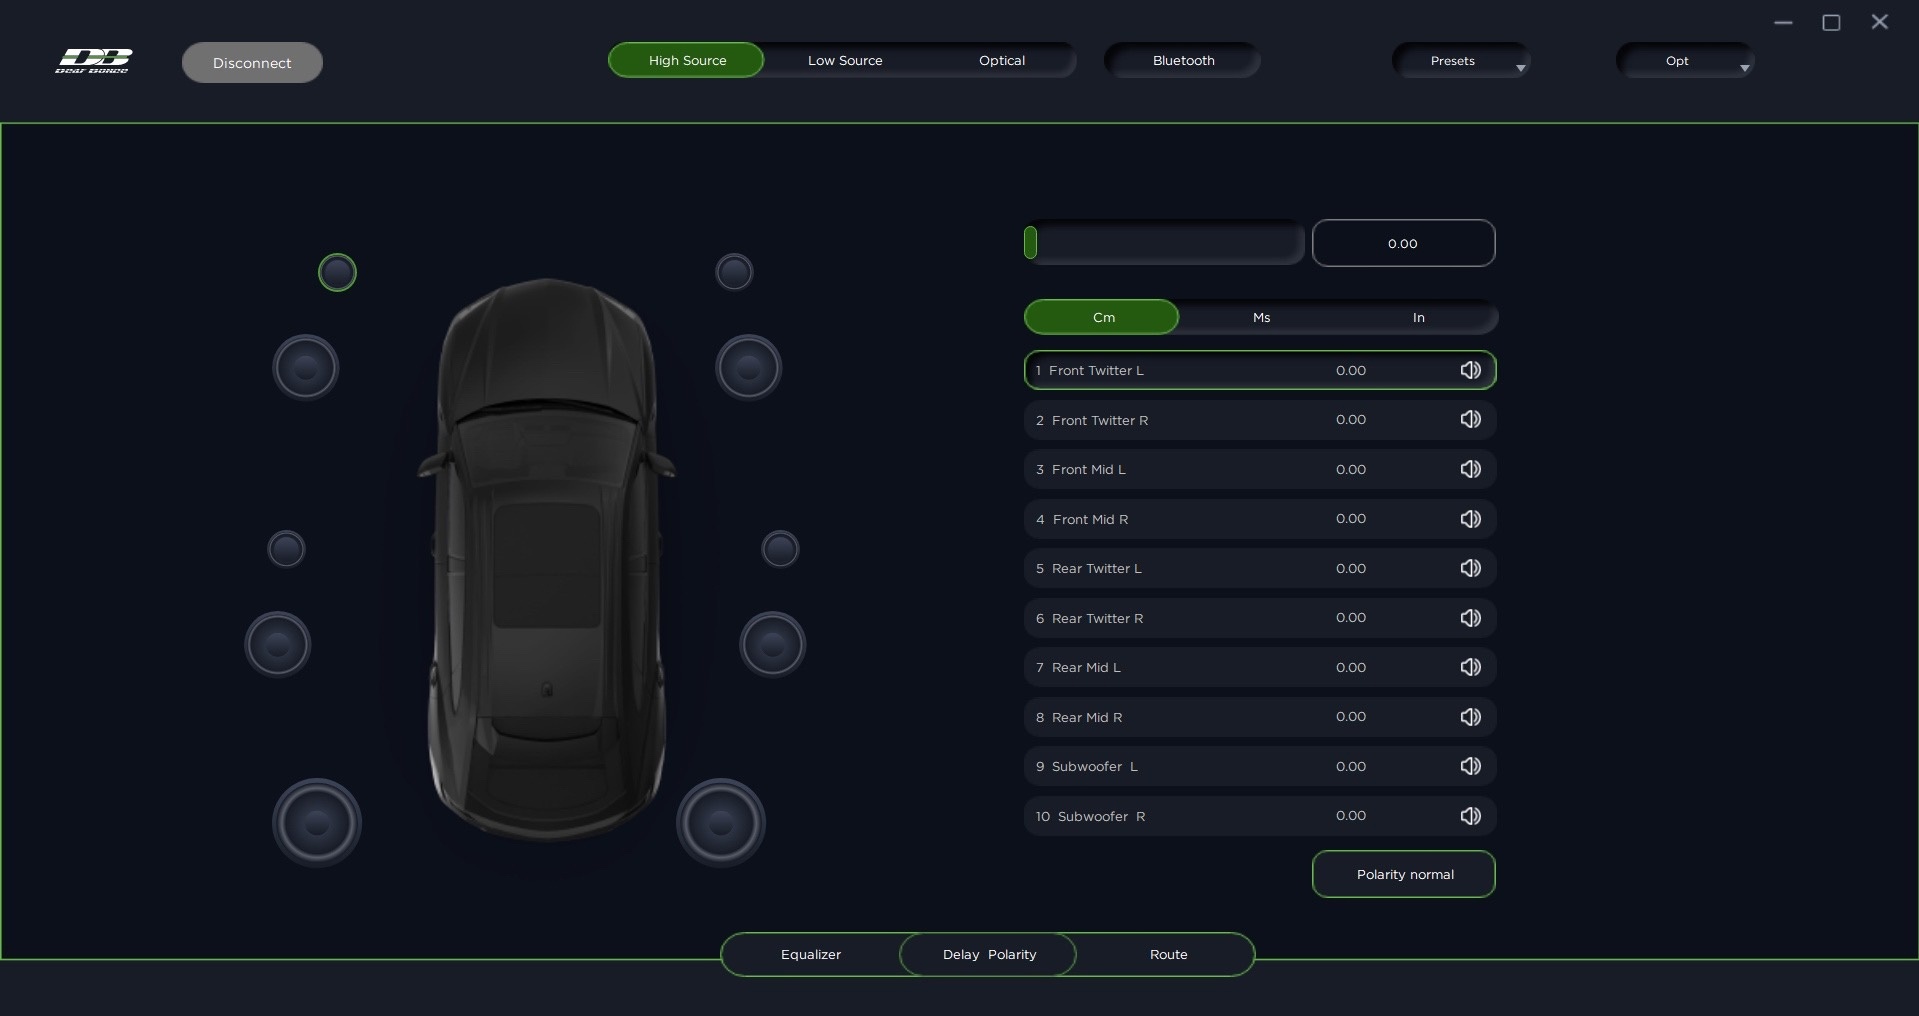Select the front right tweeter on car diagram
Image resolution: width=1919 pixels, height=1016 pixels.
coord(734,272)
